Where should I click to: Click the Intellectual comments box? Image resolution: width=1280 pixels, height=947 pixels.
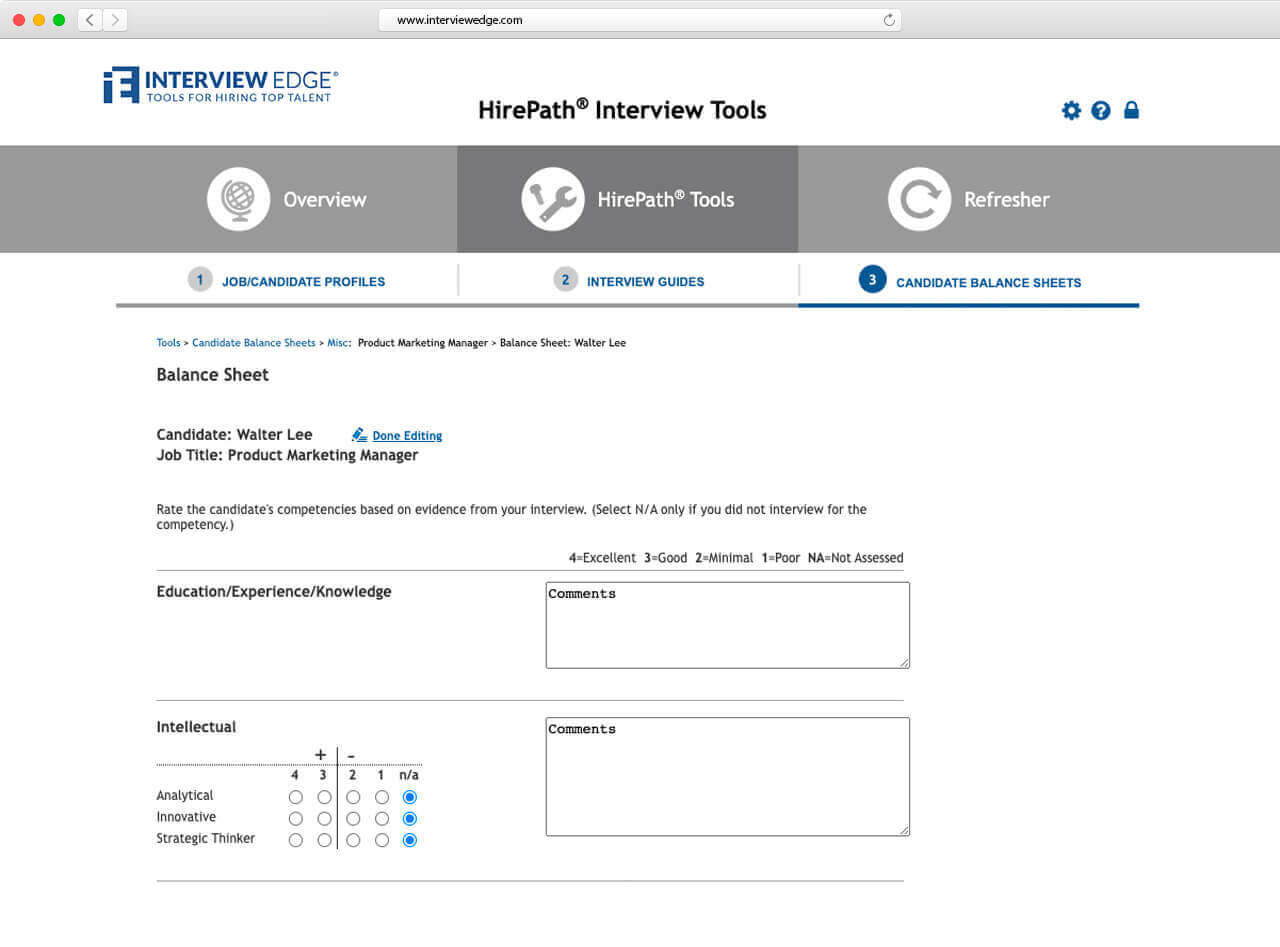[x=728, y=776]
